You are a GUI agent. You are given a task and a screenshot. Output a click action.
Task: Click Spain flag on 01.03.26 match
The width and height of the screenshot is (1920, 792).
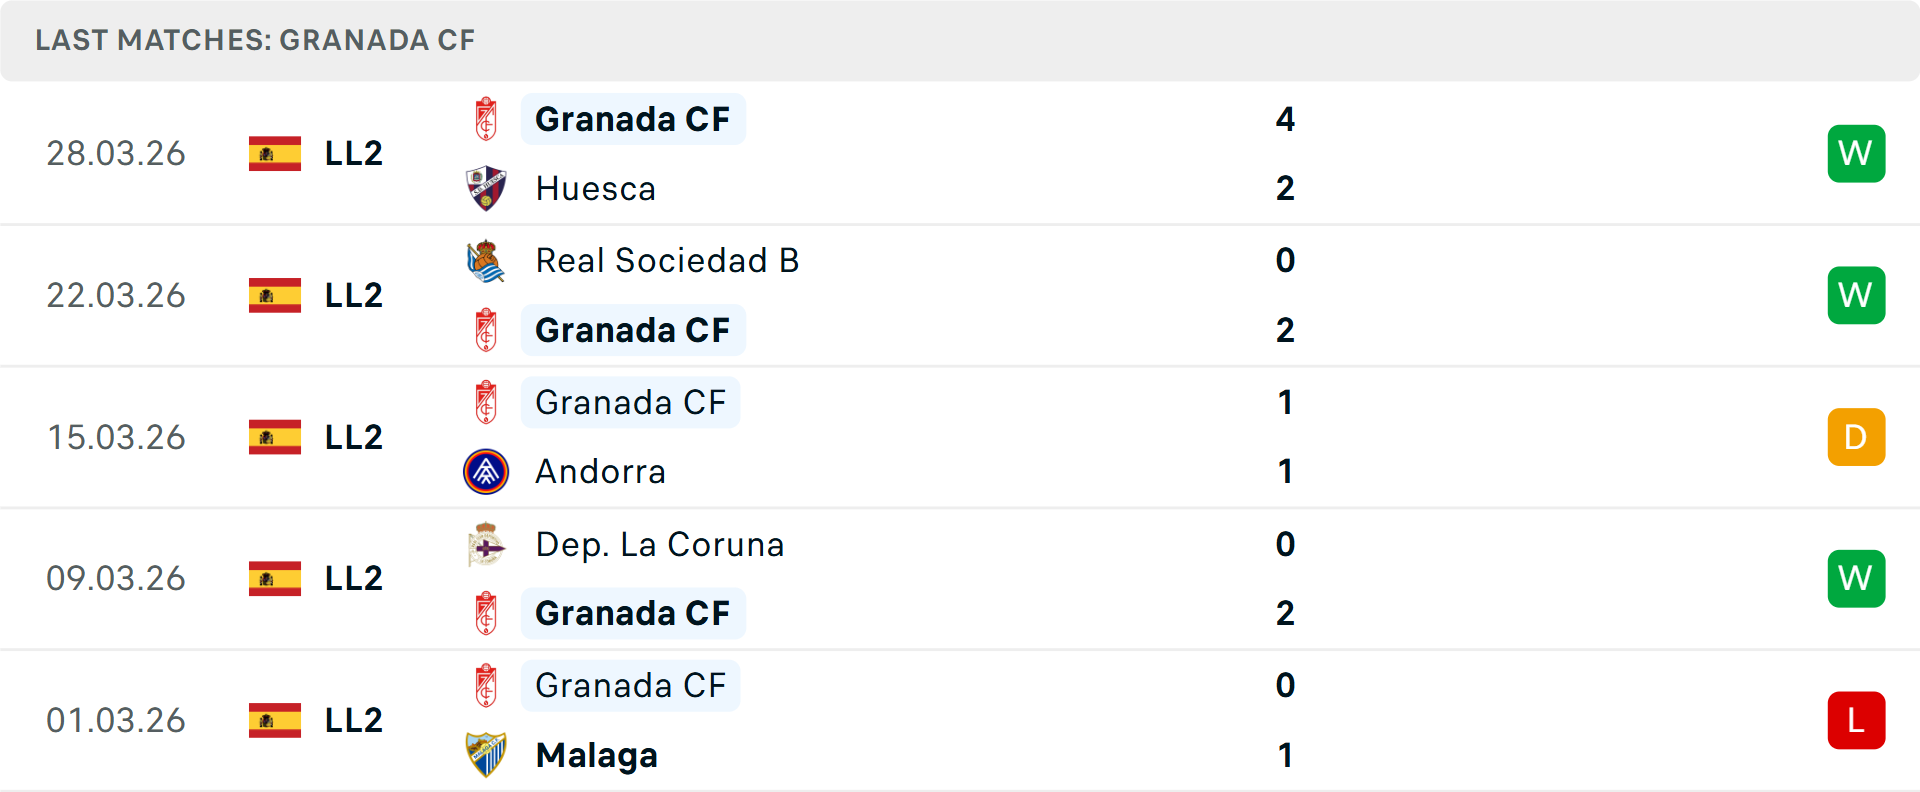coord(275,720)
